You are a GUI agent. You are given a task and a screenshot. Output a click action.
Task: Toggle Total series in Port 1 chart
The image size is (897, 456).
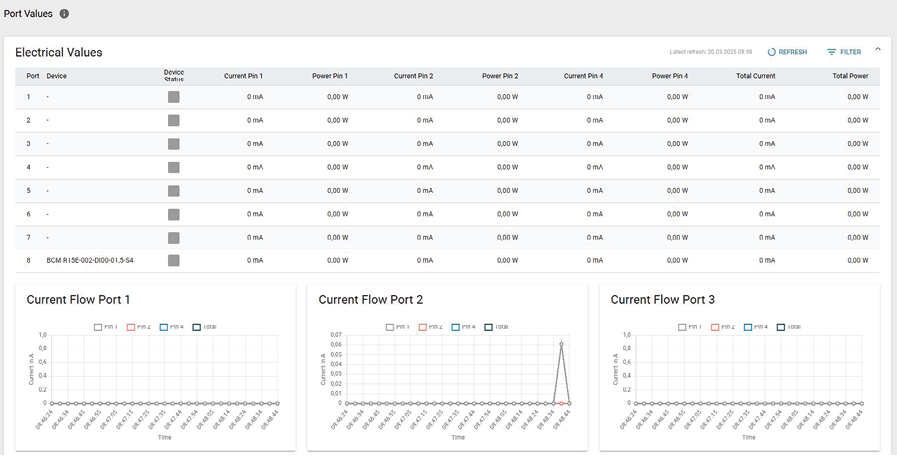[x=204, y=327]
